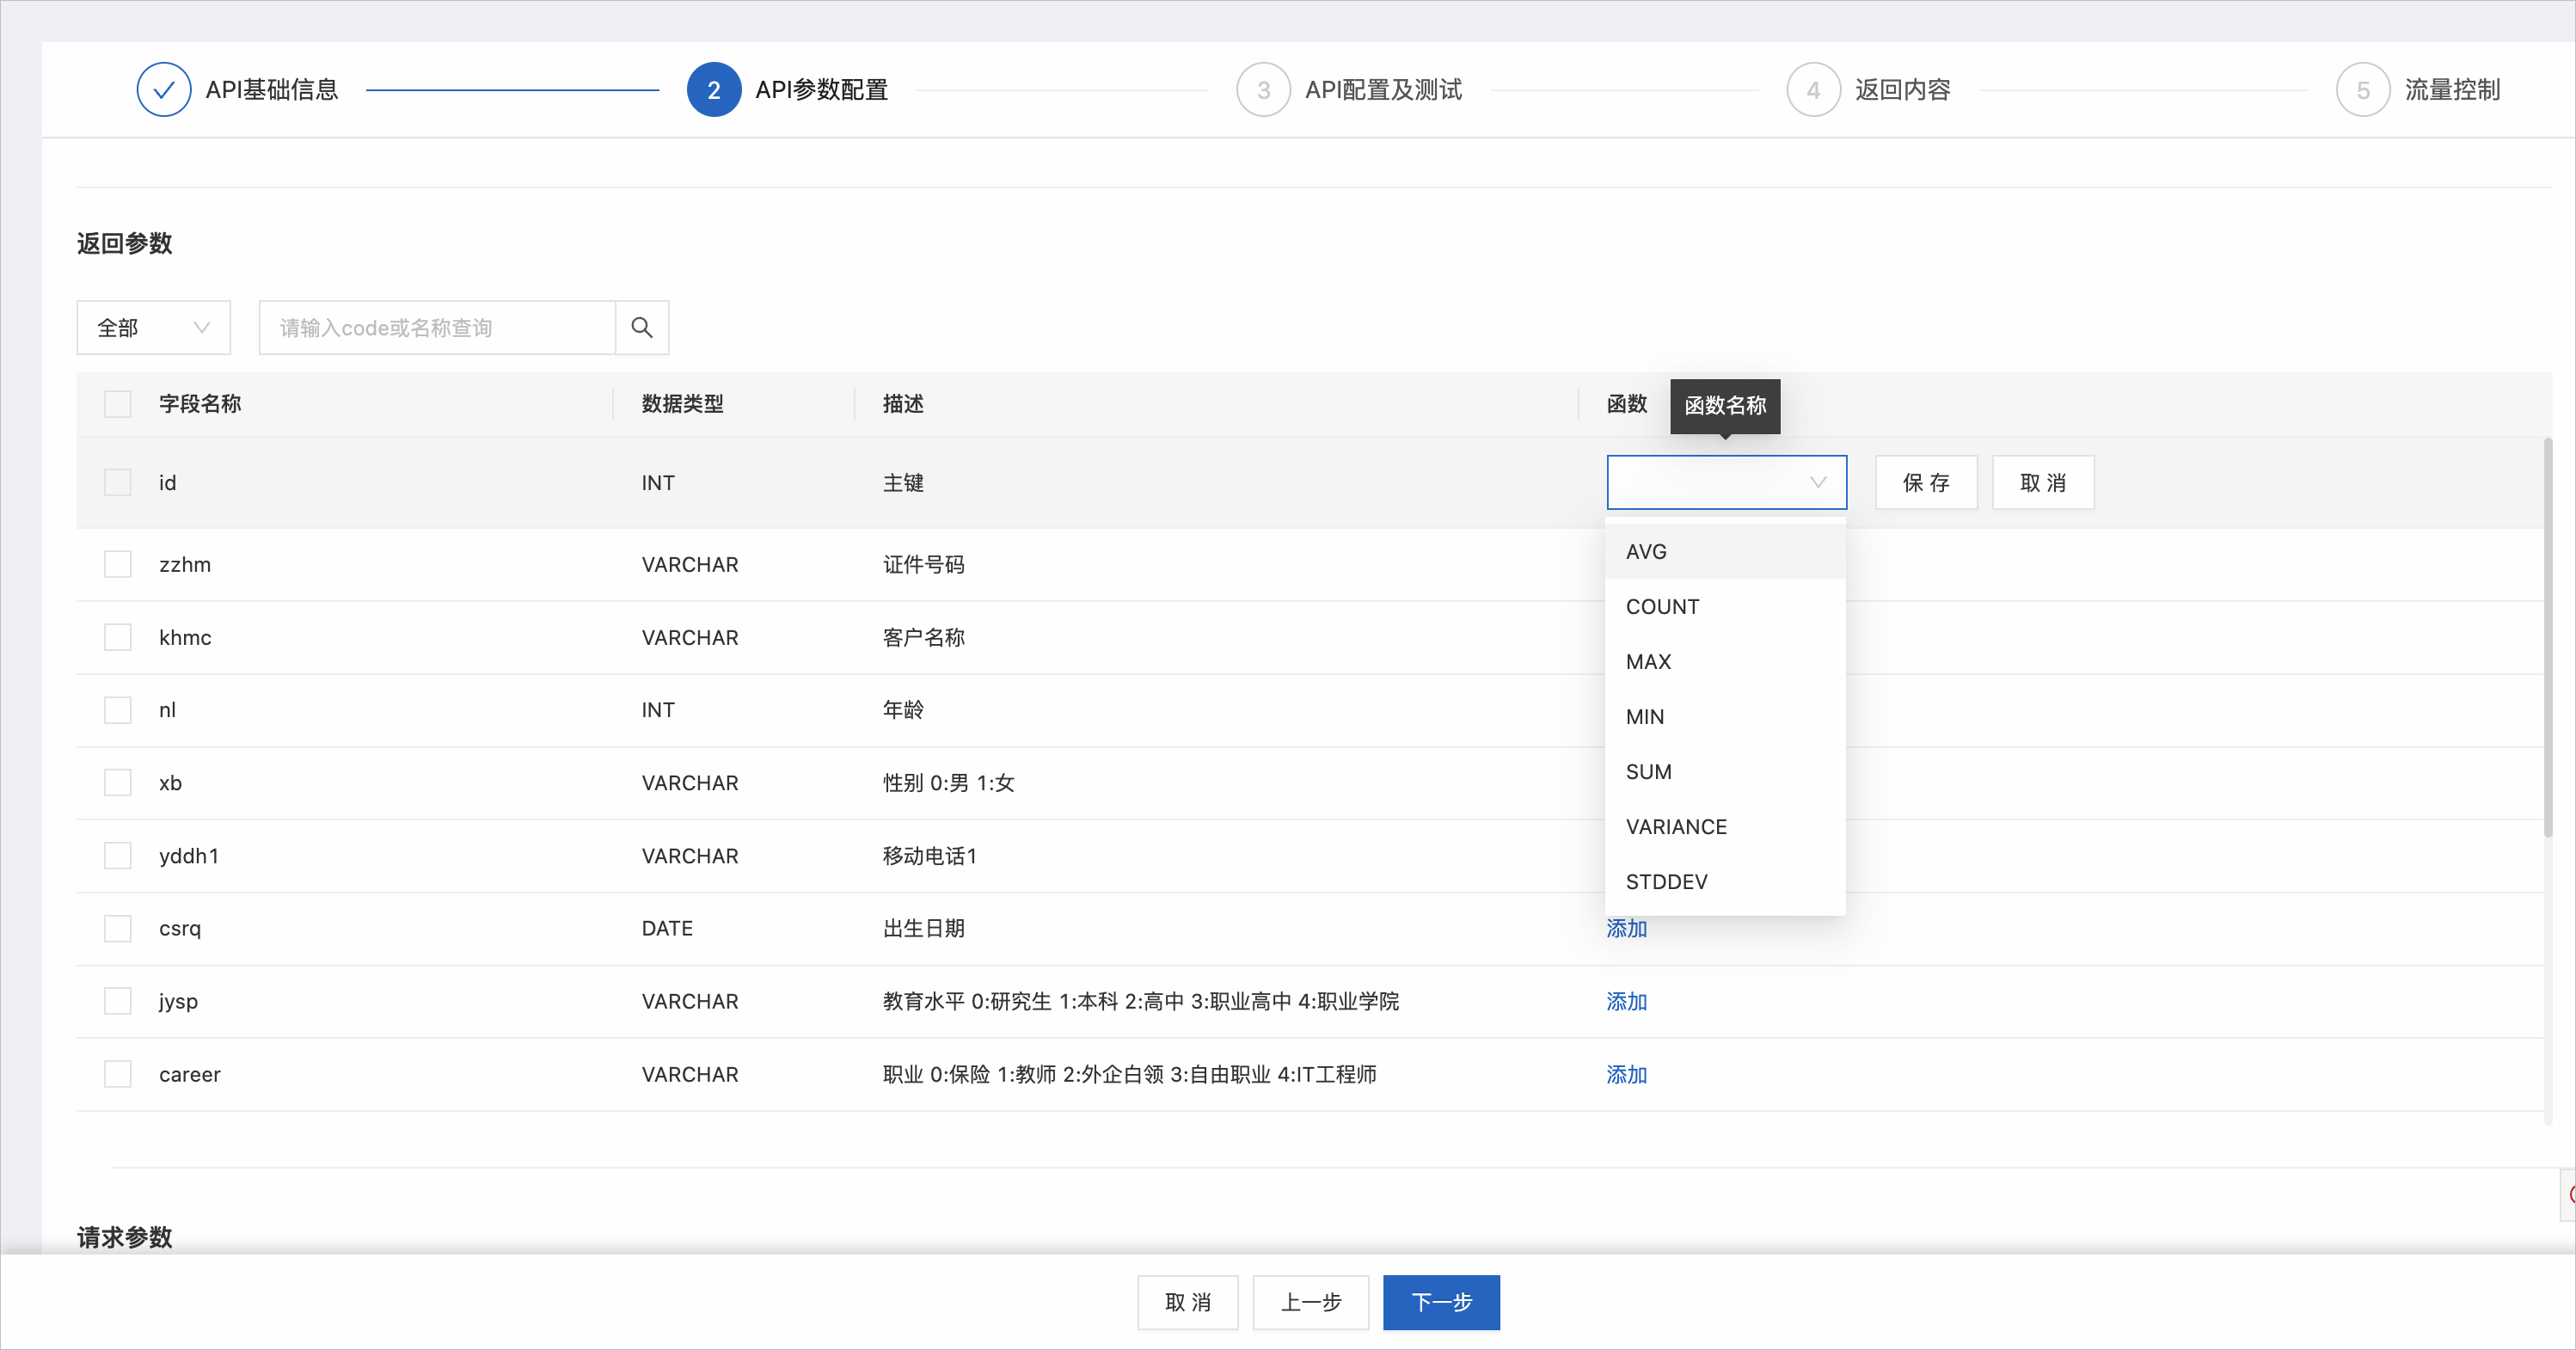Click the bottom 取消 button

[1188, 1302]
